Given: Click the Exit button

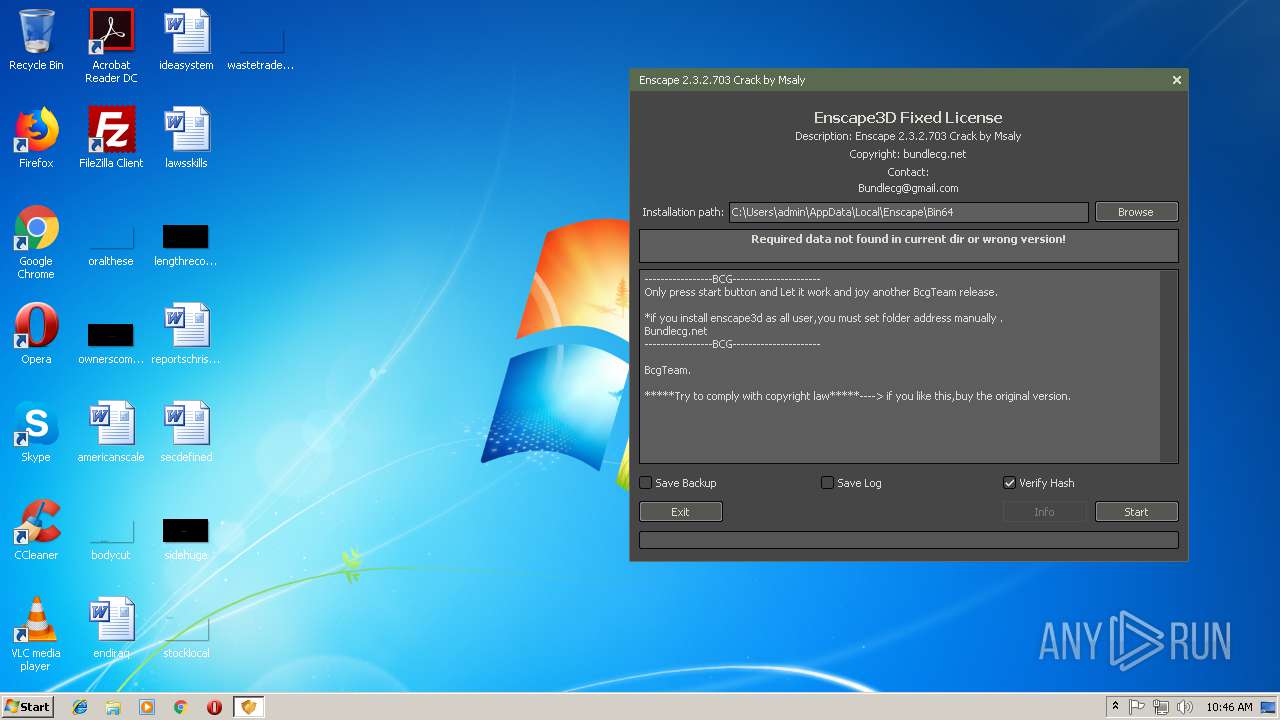Looking at the screenshot, I should tap(680, 512).
